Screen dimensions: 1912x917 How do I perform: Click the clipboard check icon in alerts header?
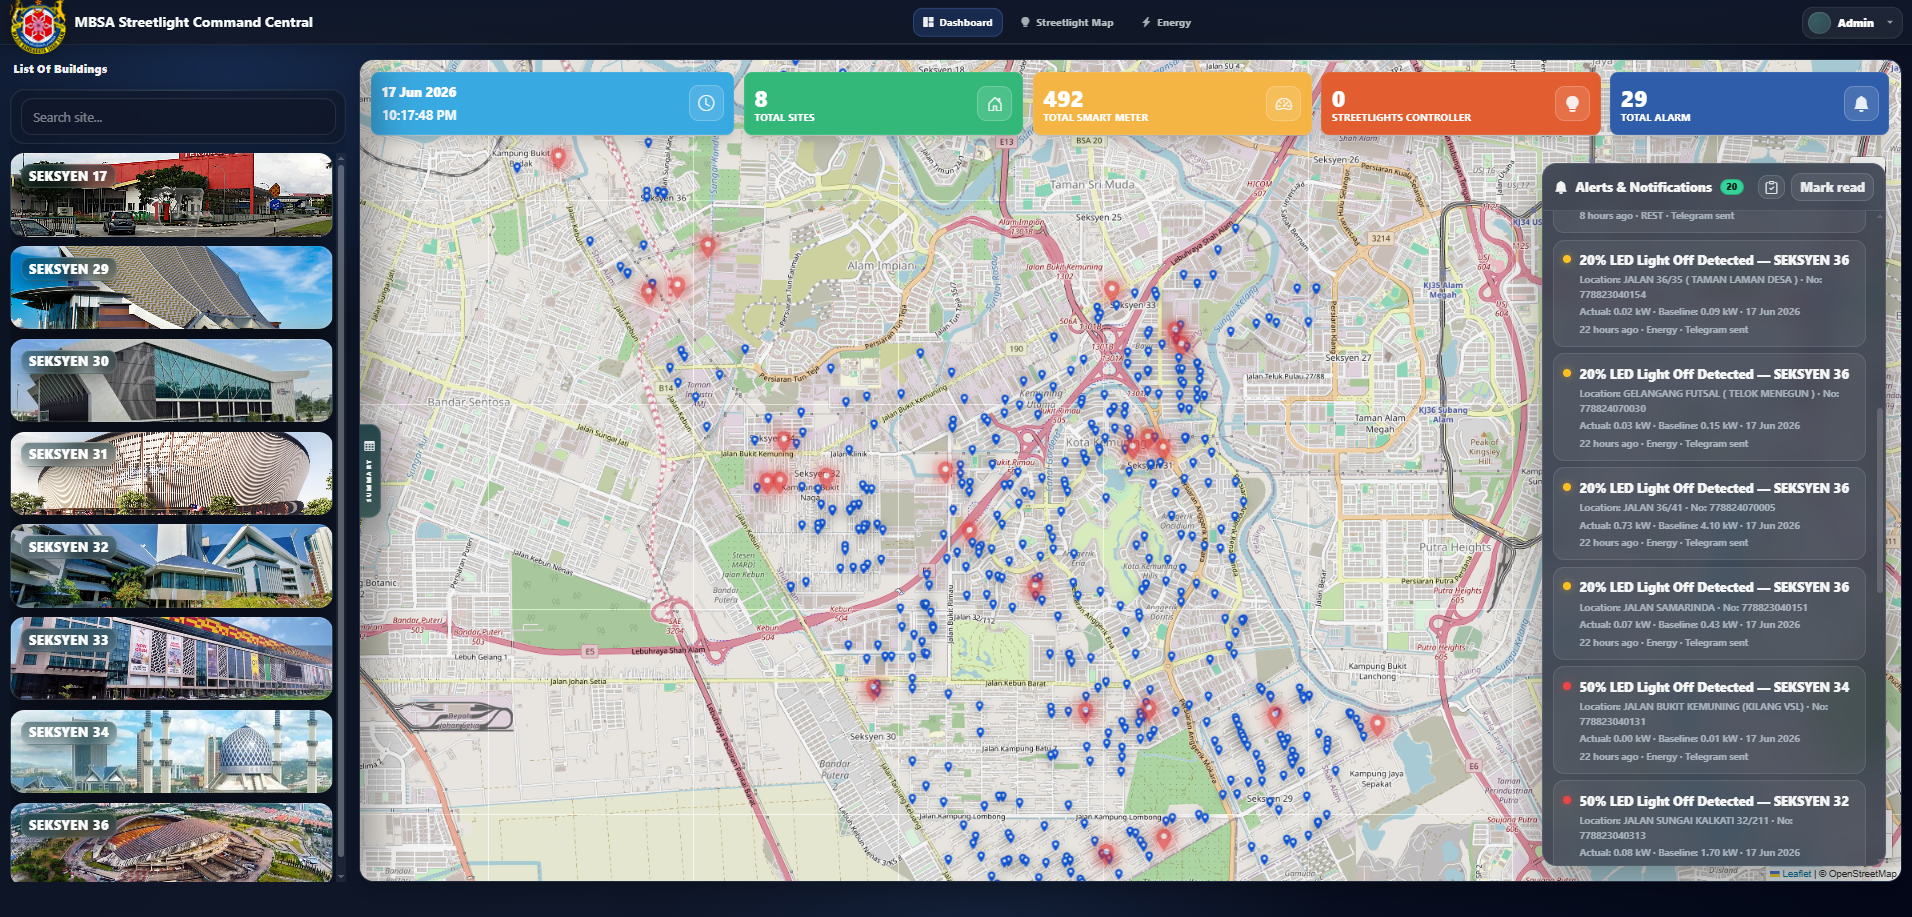1771,187
